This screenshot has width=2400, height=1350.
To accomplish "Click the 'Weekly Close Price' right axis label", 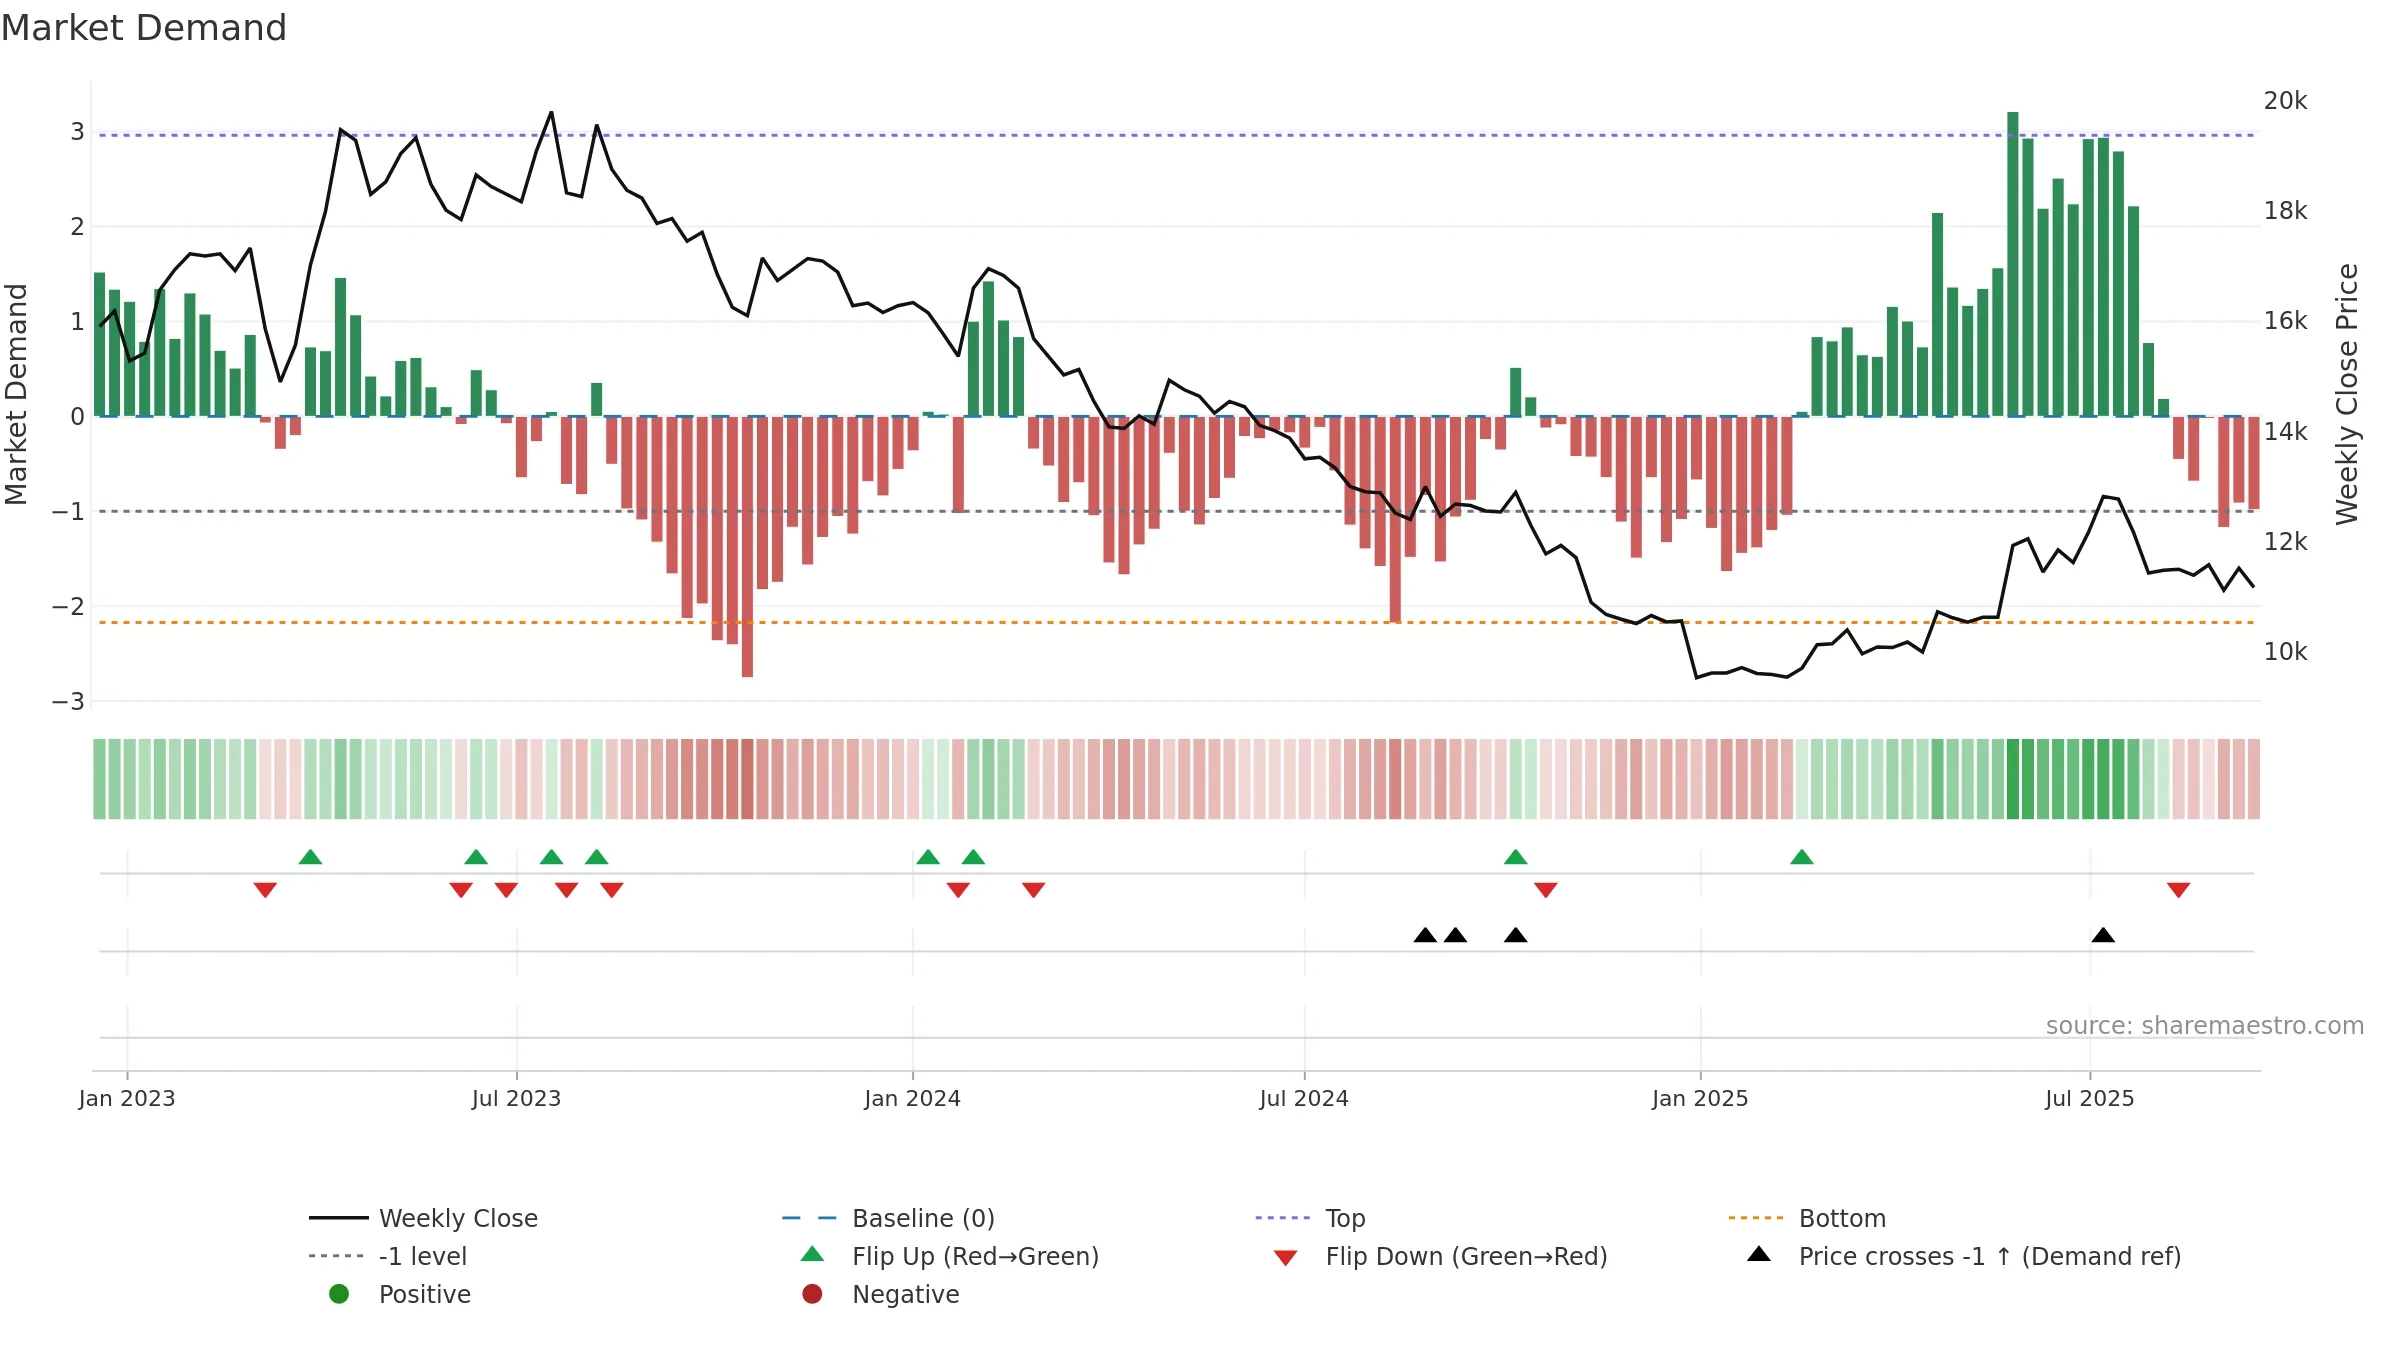I will 2346,394.
